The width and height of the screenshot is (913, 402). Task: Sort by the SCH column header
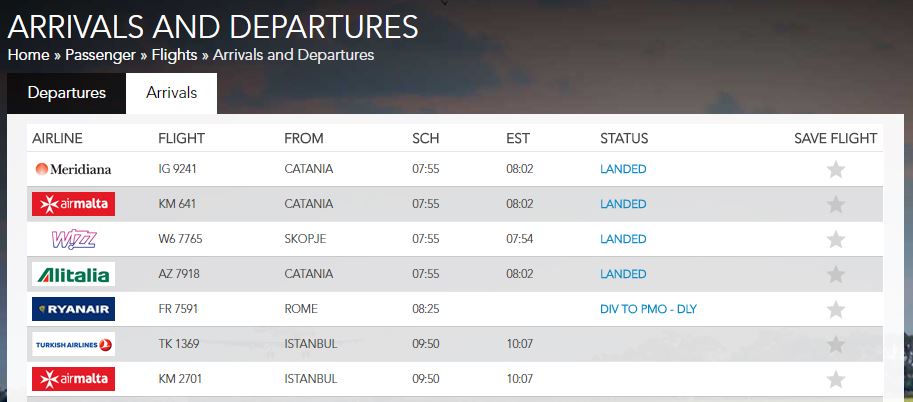426,139
